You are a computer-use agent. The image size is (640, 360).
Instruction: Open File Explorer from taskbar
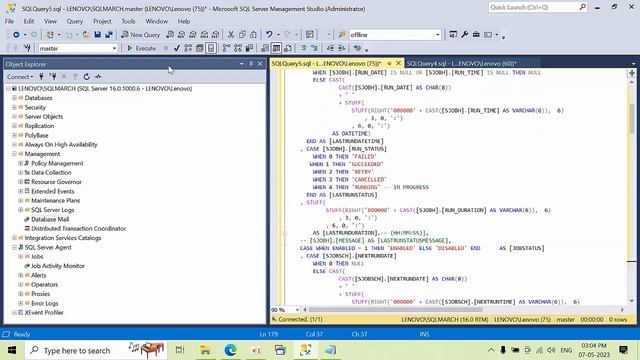205,350
